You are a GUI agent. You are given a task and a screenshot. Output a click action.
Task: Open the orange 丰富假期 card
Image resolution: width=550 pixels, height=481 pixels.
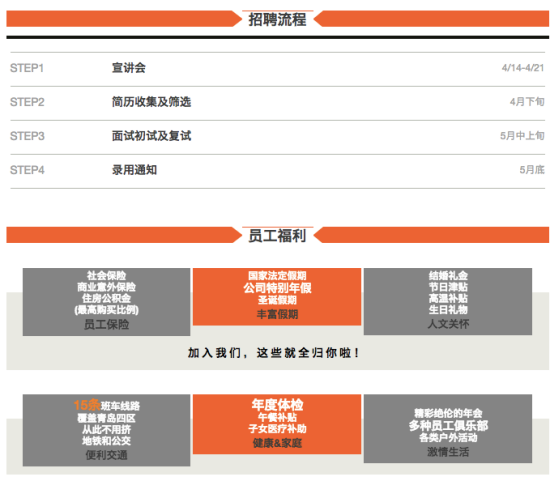[277, 297]
